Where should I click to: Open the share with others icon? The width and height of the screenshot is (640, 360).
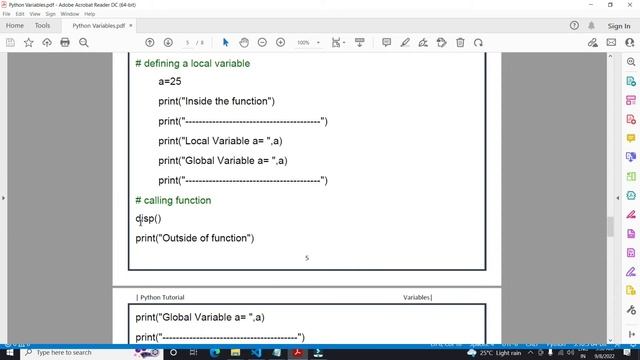pos(629,42)
